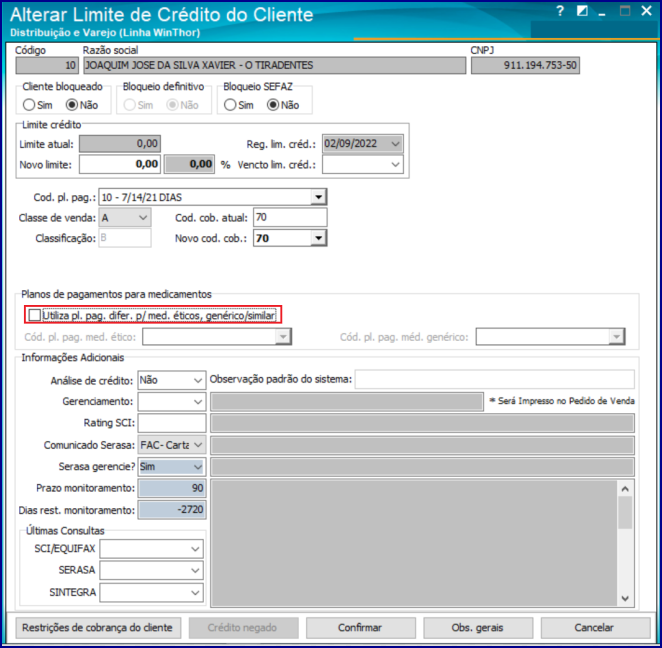
Task: Click the Cancelar button
Action: click(594, 628)
